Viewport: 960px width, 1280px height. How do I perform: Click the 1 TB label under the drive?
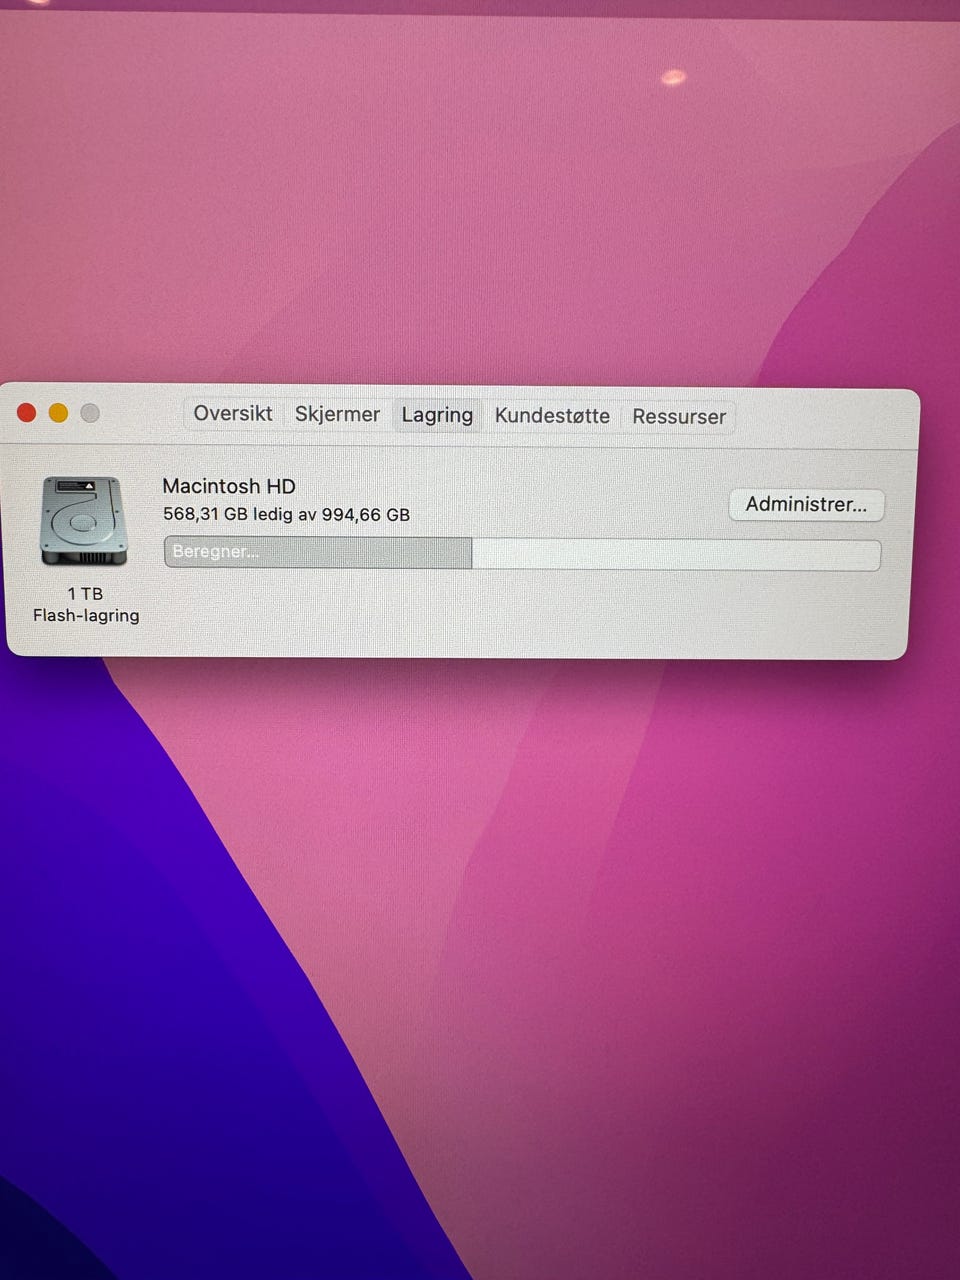tap(85, 593)
